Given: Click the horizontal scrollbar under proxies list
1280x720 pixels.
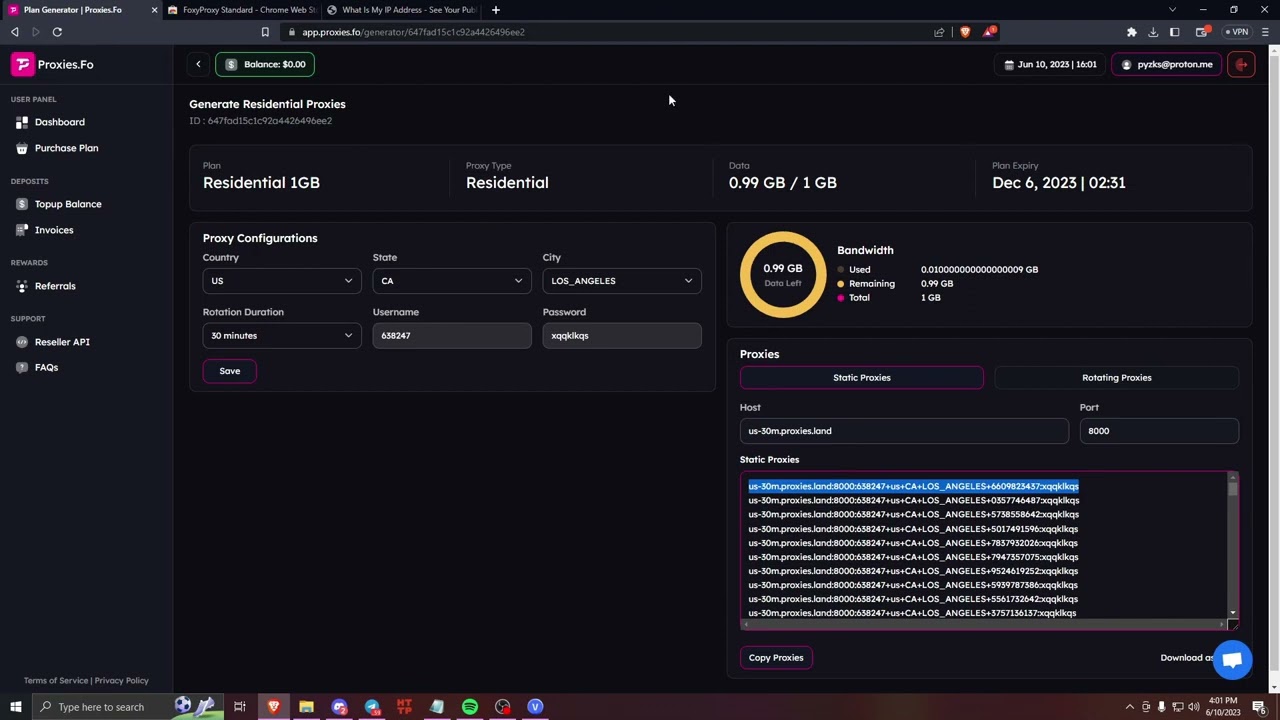Looking at the screenshot, I should [984, 624].
